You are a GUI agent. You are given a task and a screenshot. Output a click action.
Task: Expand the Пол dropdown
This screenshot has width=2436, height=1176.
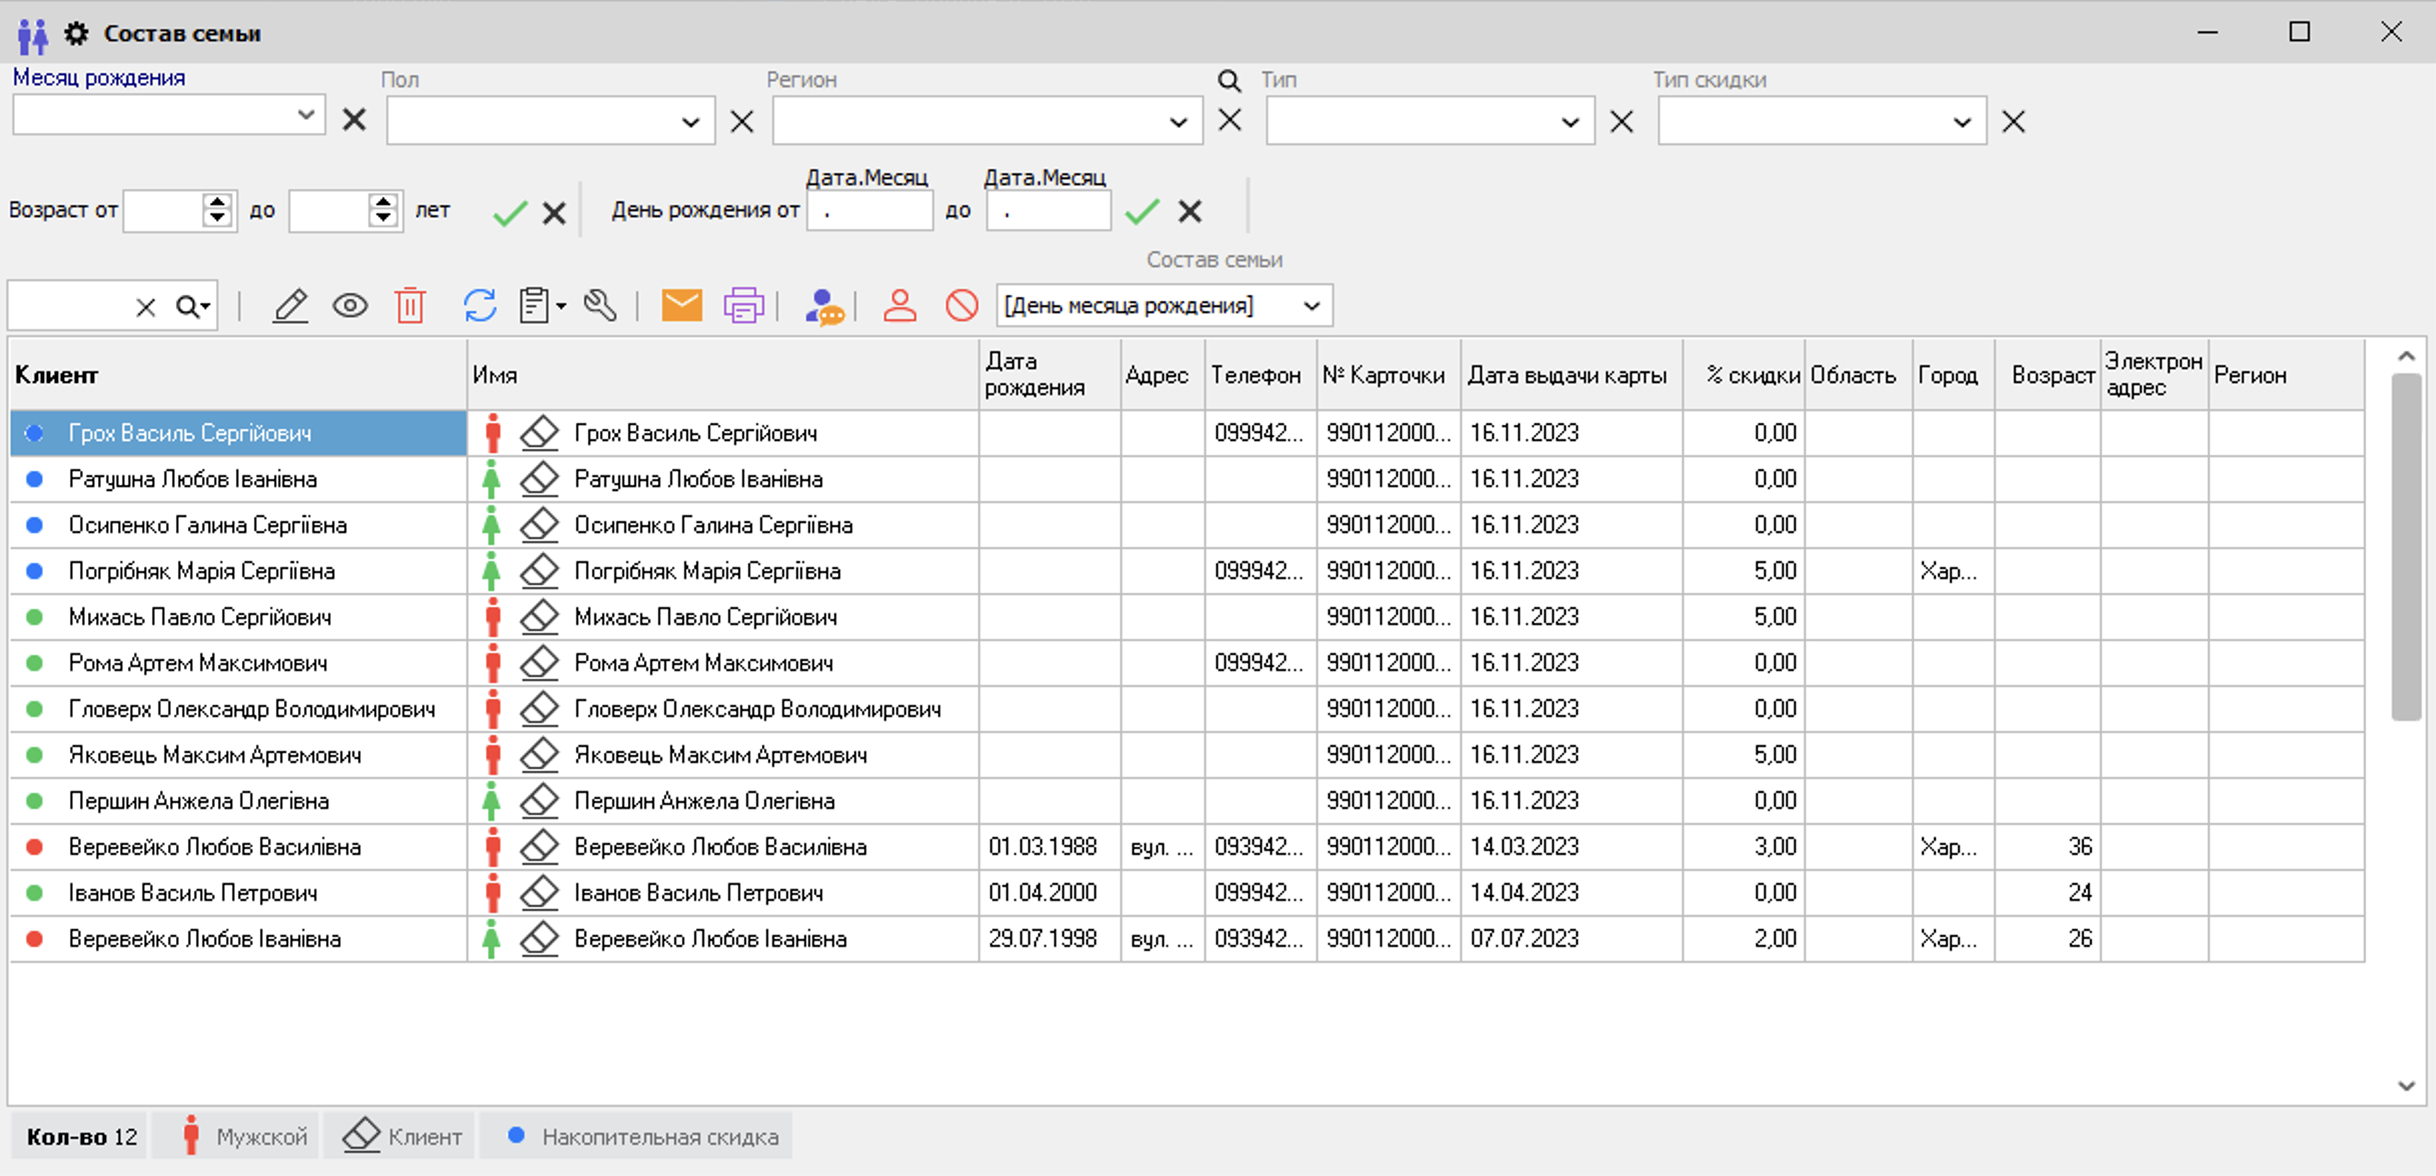[x=690, y=122]
